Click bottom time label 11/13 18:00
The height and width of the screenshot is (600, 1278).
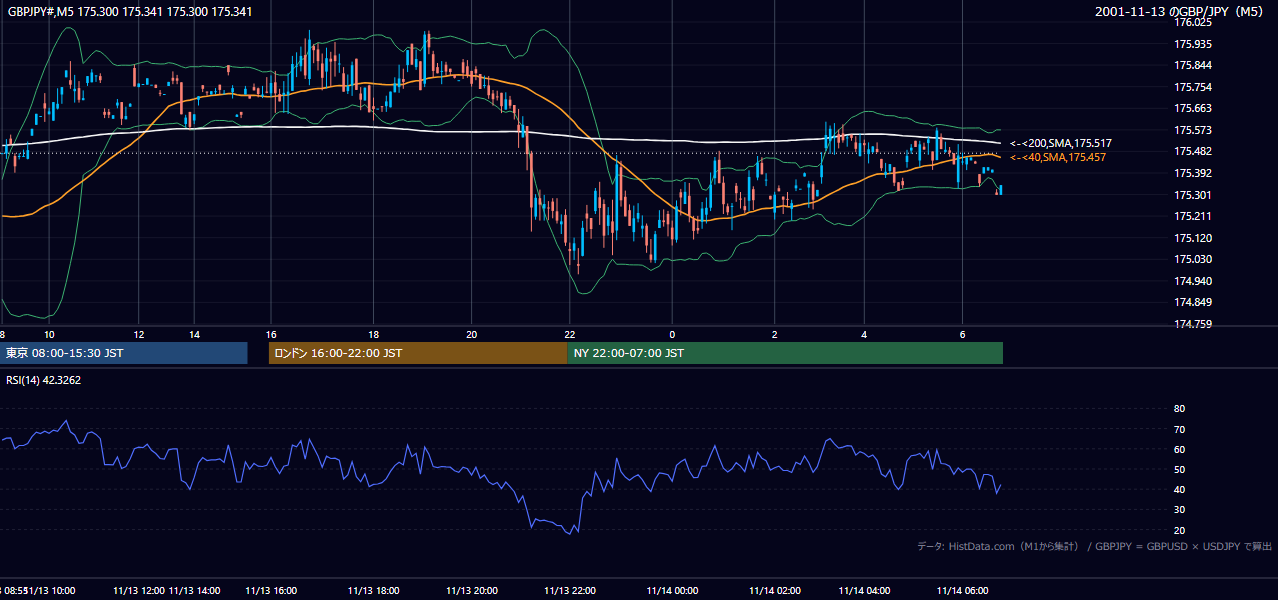(x=373, y=591)
